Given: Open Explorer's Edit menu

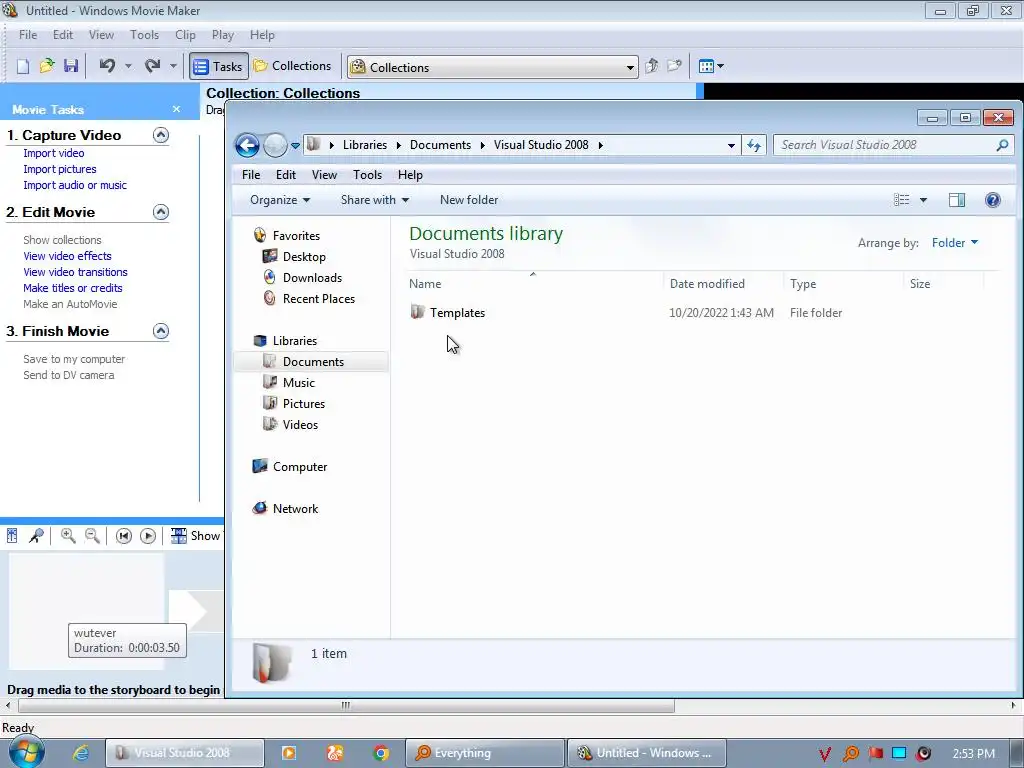Looking at the screenshot, I should (285, 175).
